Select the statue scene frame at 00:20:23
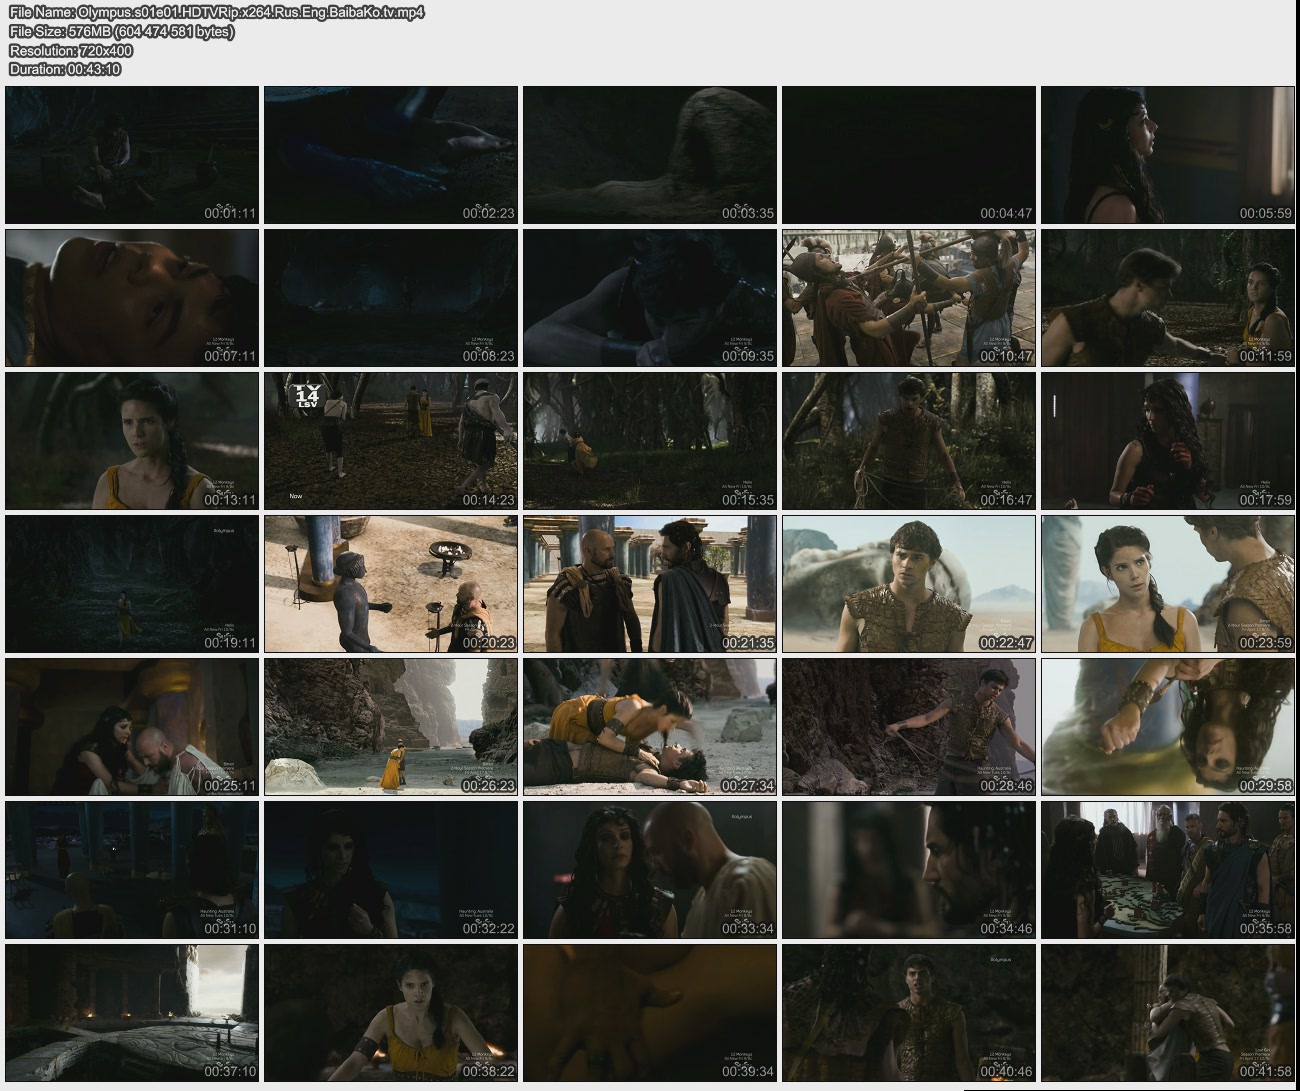 (x=391, y=584)
